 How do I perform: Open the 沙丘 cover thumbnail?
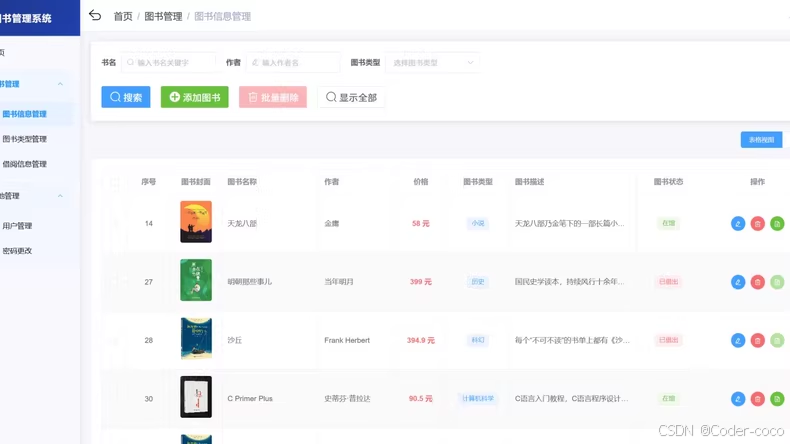point(196,338)
